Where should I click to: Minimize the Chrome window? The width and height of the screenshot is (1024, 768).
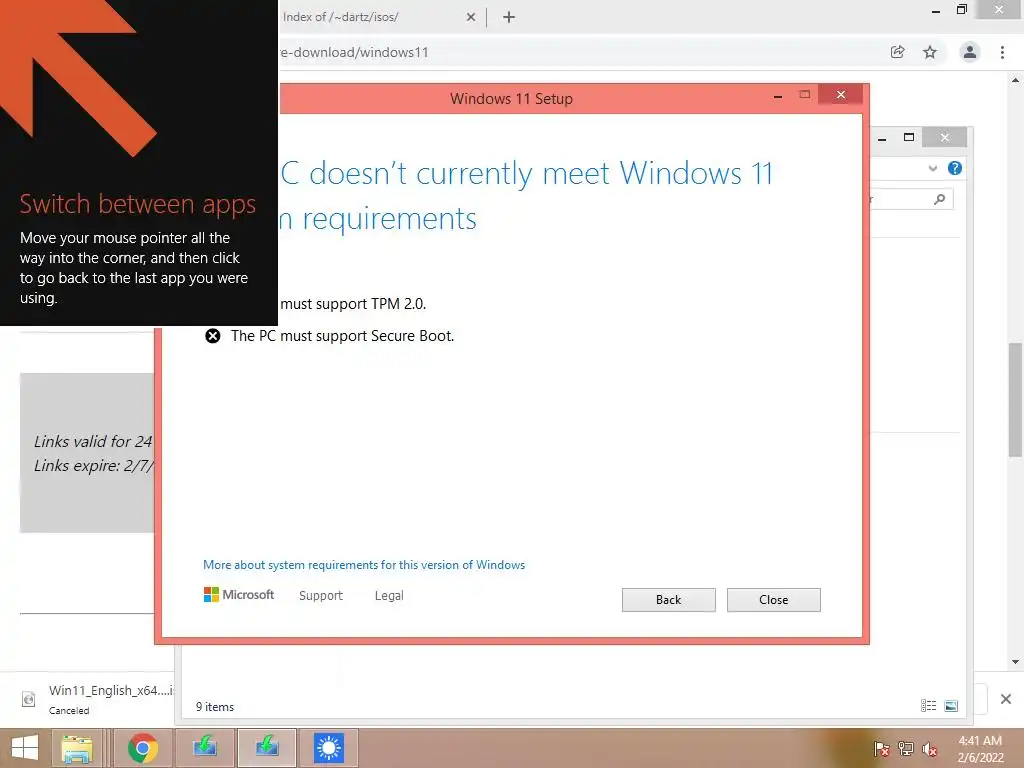point(936,11)
